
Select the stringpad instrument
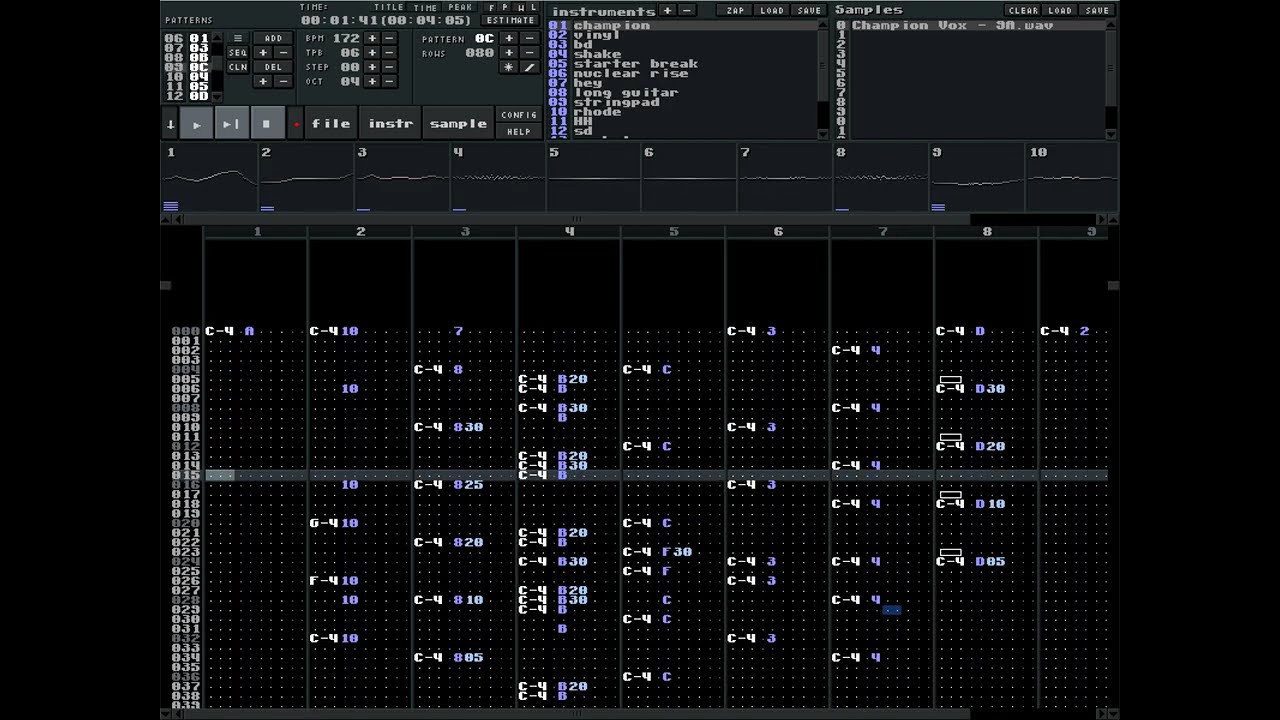[x=616, y=102]
